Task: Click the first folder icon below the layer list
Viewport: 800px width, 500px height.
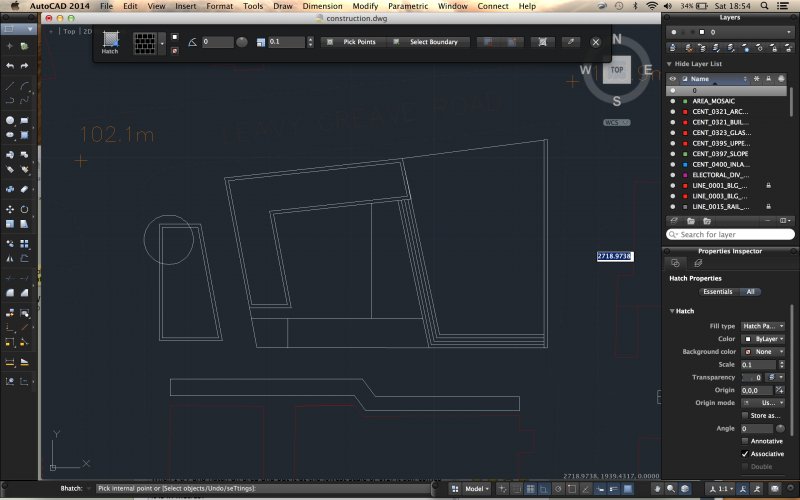Action: click(691, 221)
